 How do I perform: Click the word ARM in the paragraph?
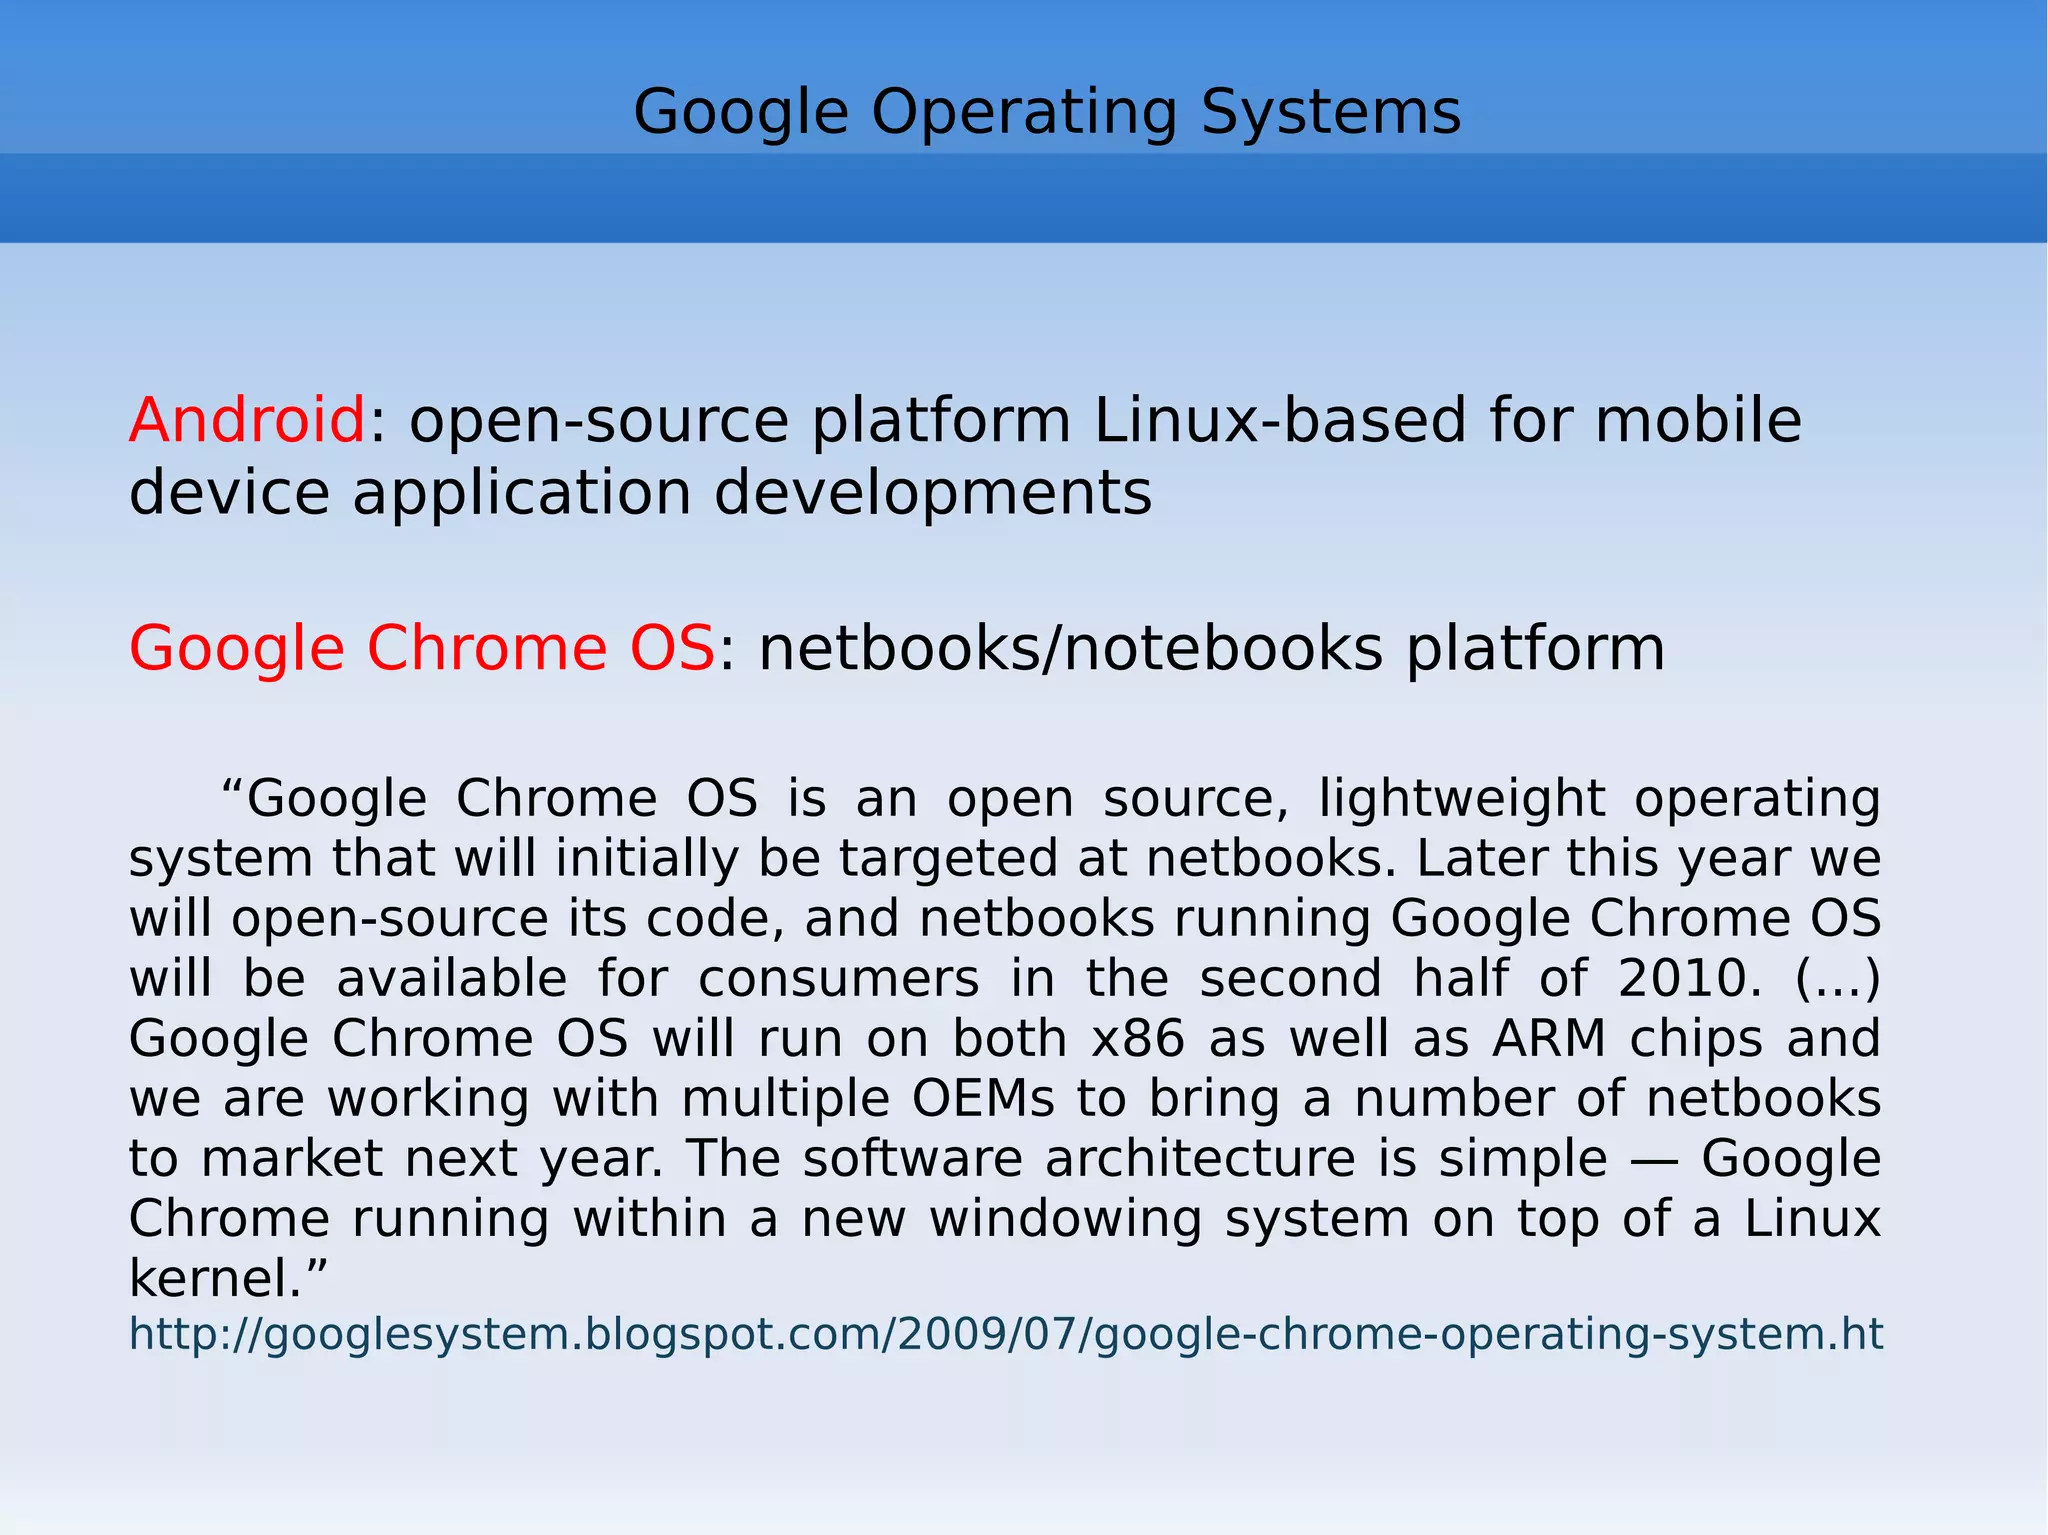(1549, 1039)
